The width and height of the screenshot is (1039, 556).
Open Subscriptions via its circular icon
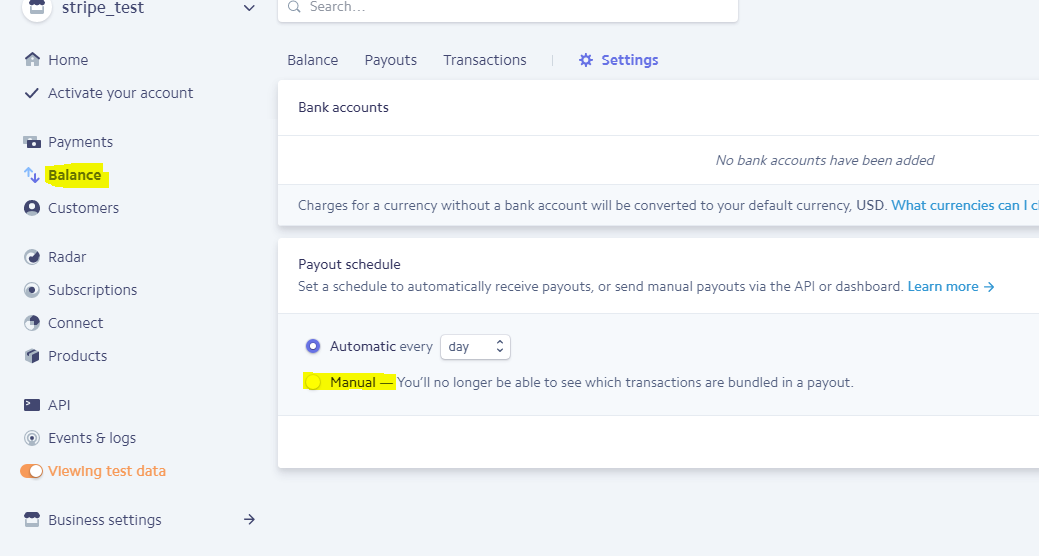pyautogui.click(x=32, y=290)
